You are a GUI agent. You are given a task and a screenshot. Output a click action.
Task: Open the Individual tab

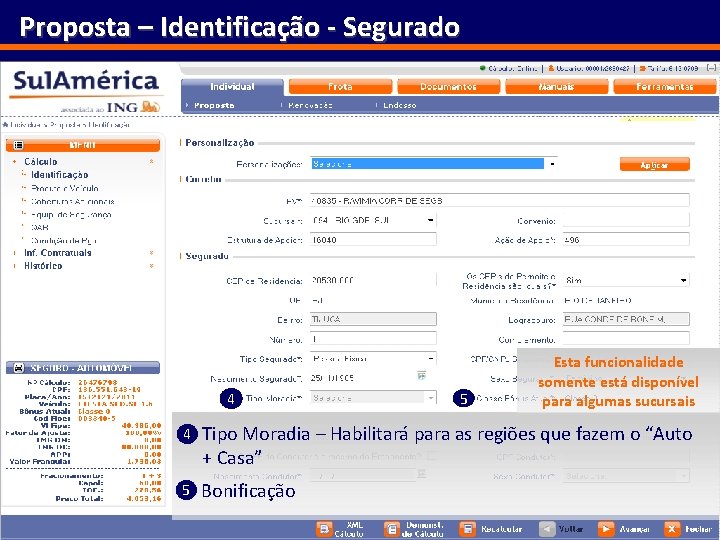point(232,86)
